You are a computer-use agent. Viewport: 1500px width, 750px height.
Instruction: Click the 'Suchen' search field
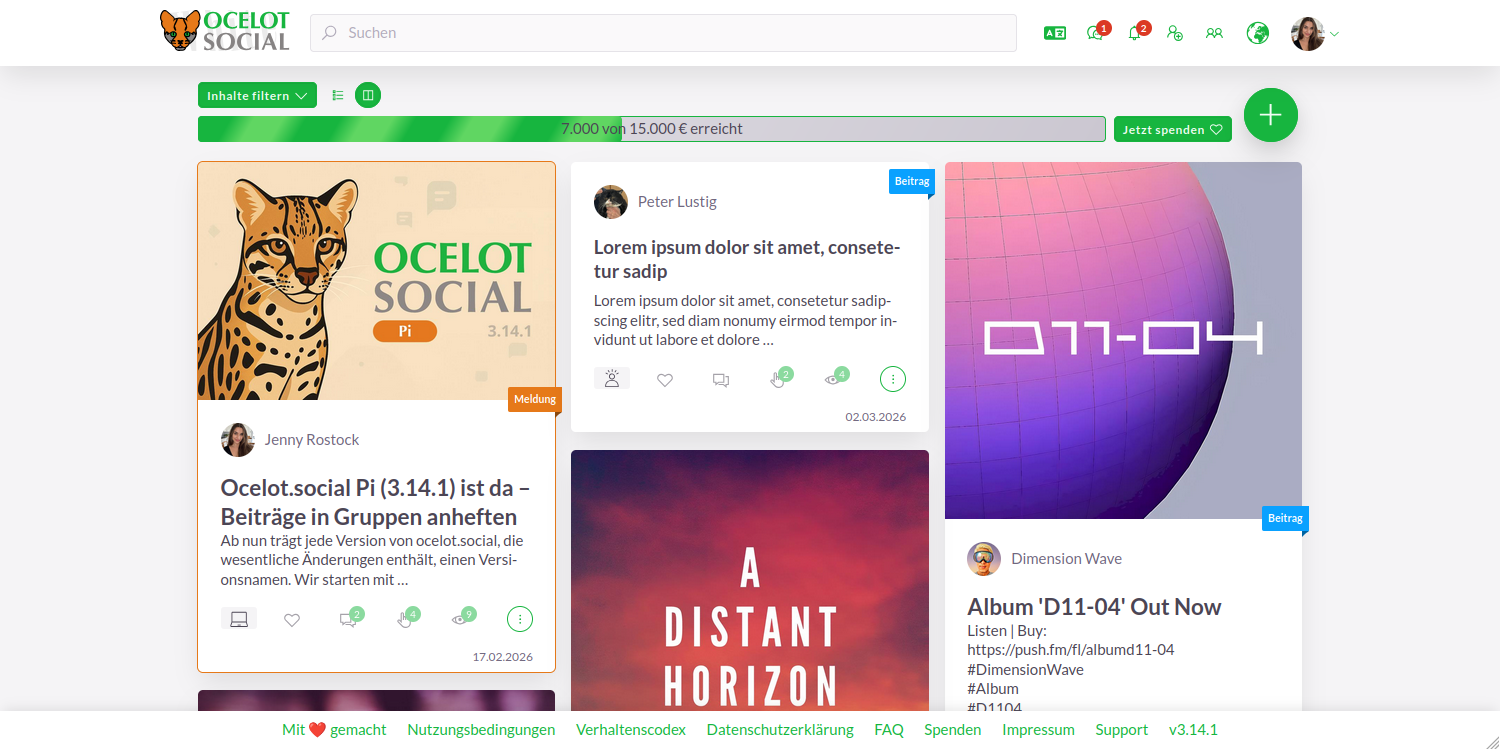663,32
